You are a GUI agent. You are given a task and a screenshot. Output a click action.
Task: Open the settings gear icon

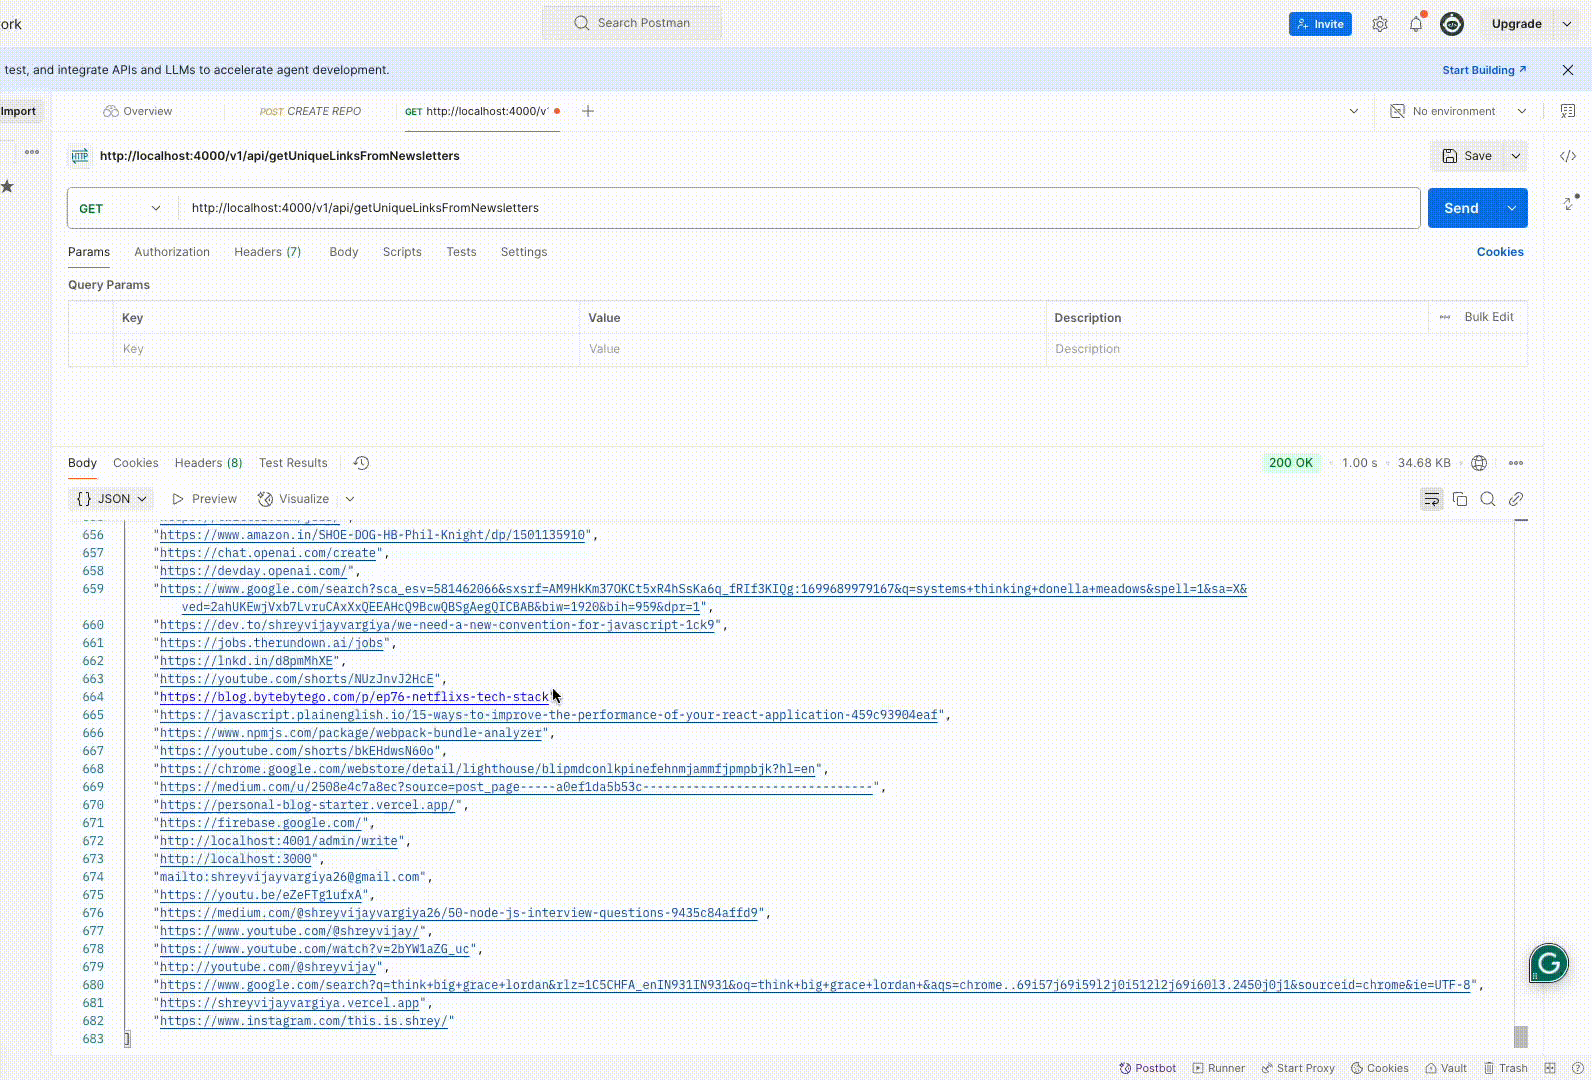pos(1380,24)
